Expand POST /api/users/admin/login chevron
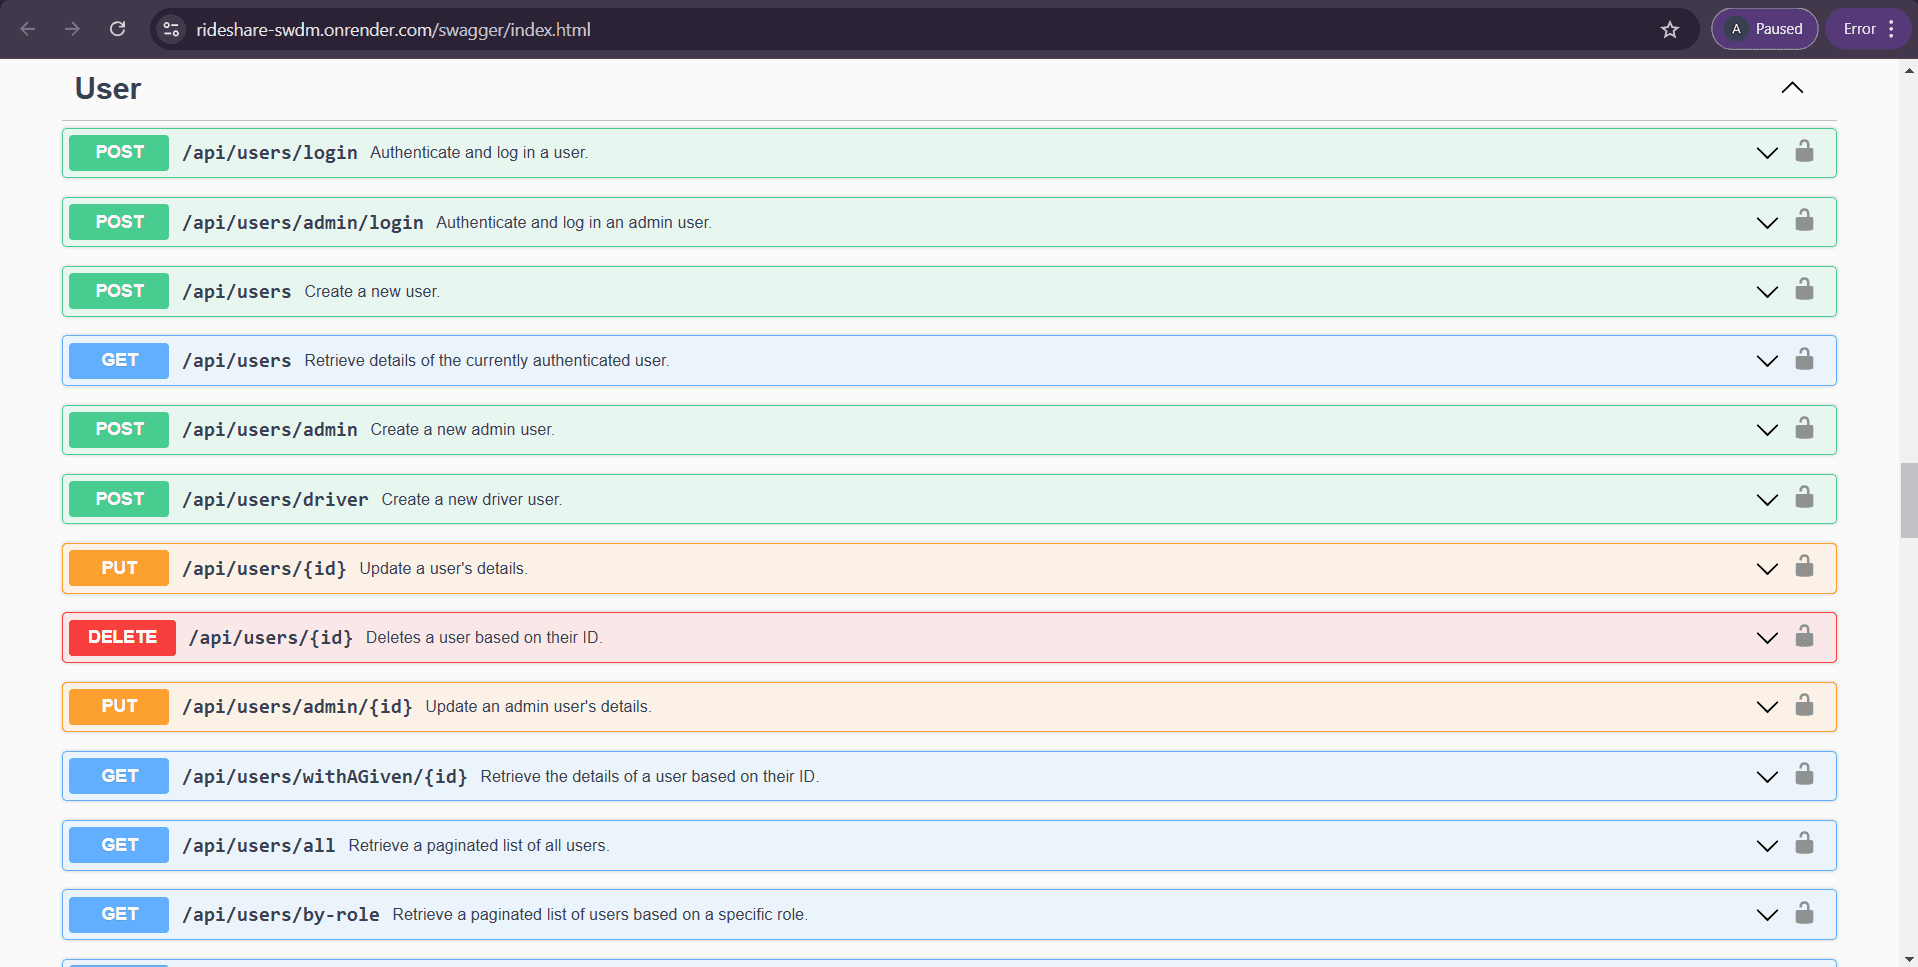 [x=1767, y=222]
